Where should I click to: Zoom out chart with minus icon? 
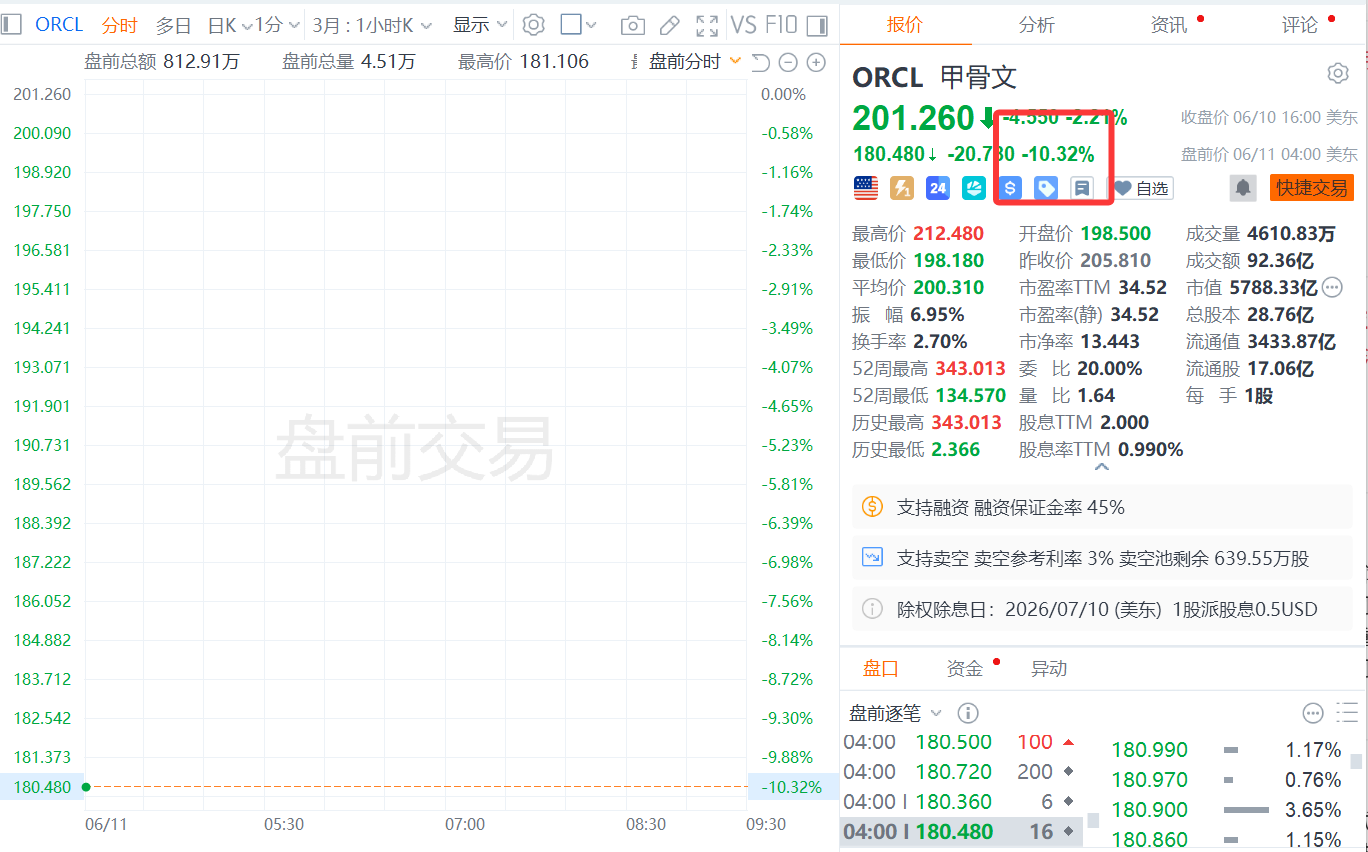(788, 62)
